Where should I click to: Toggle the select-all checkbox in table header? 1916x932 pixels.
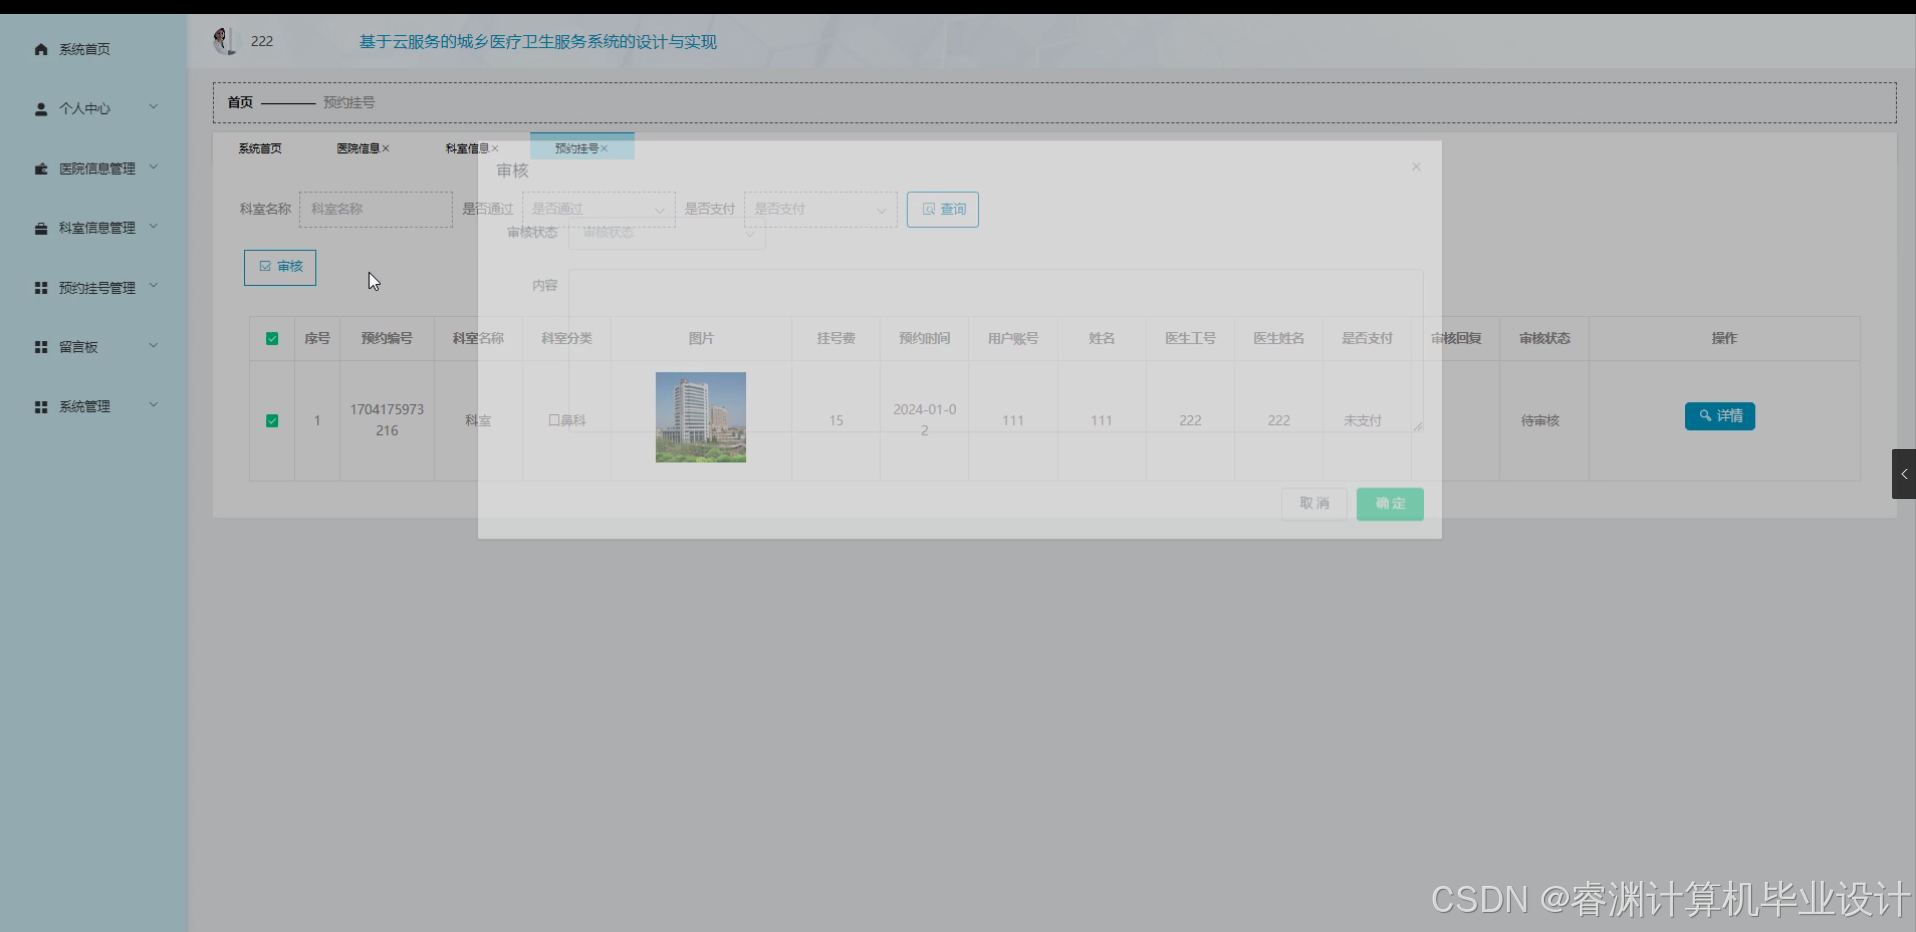coord(272,339)
